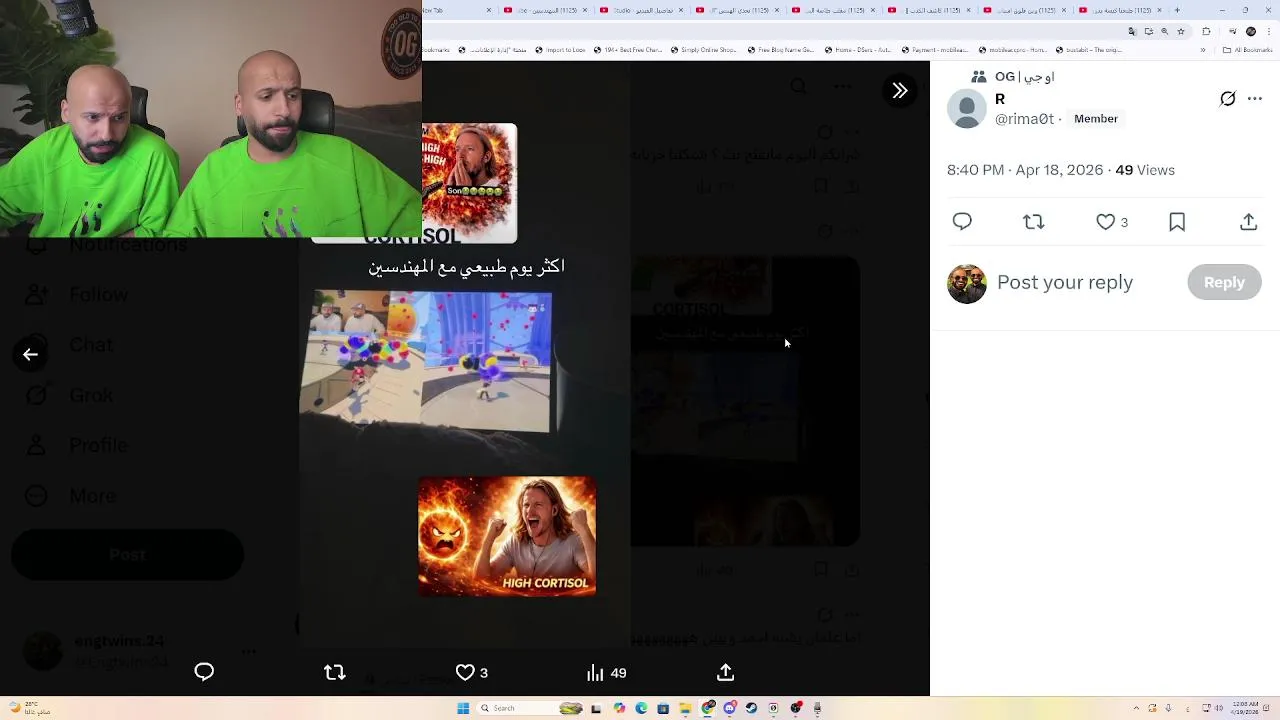Click your avatar beside the reply field
The width and height of the screenshot is (1280, 720).
pyautogui.click(x=967, y=284)
